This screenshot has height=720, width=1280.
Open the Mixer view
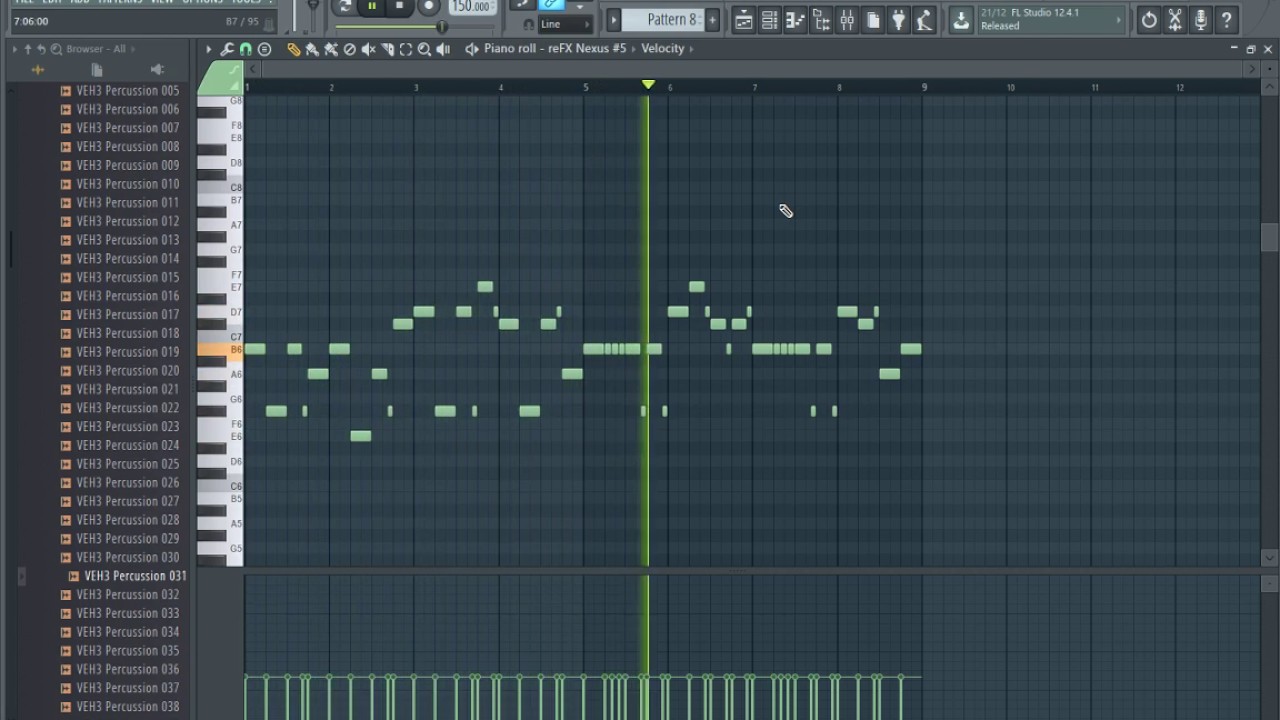point(847,20)
